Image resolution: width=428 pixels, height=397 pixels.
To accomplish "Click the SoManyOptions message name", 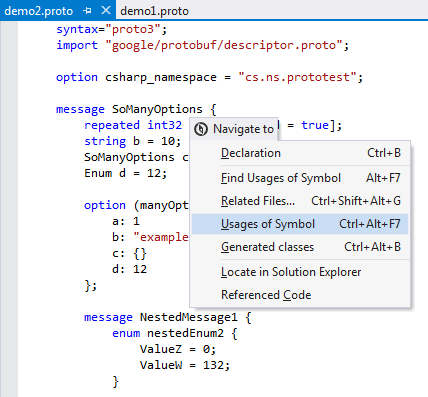I will point(157,109).
